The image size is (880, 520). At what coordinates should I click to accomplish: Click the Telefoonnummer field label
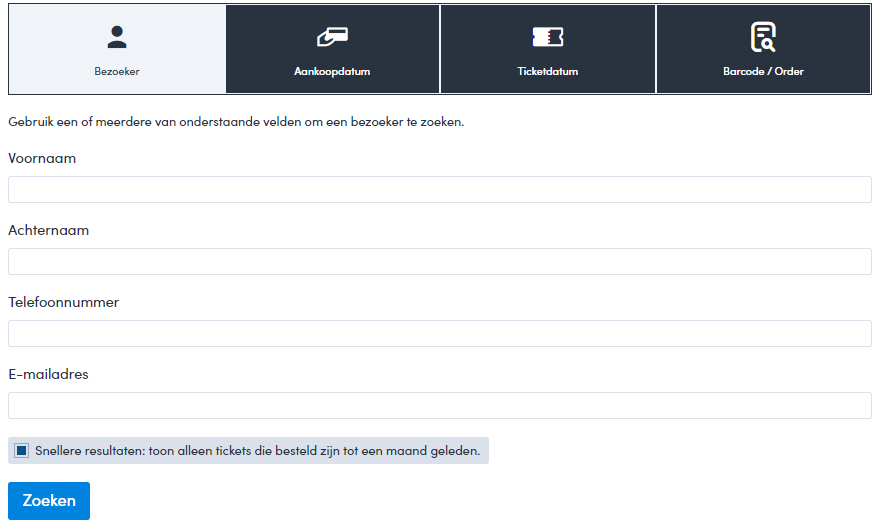(63, 302)
